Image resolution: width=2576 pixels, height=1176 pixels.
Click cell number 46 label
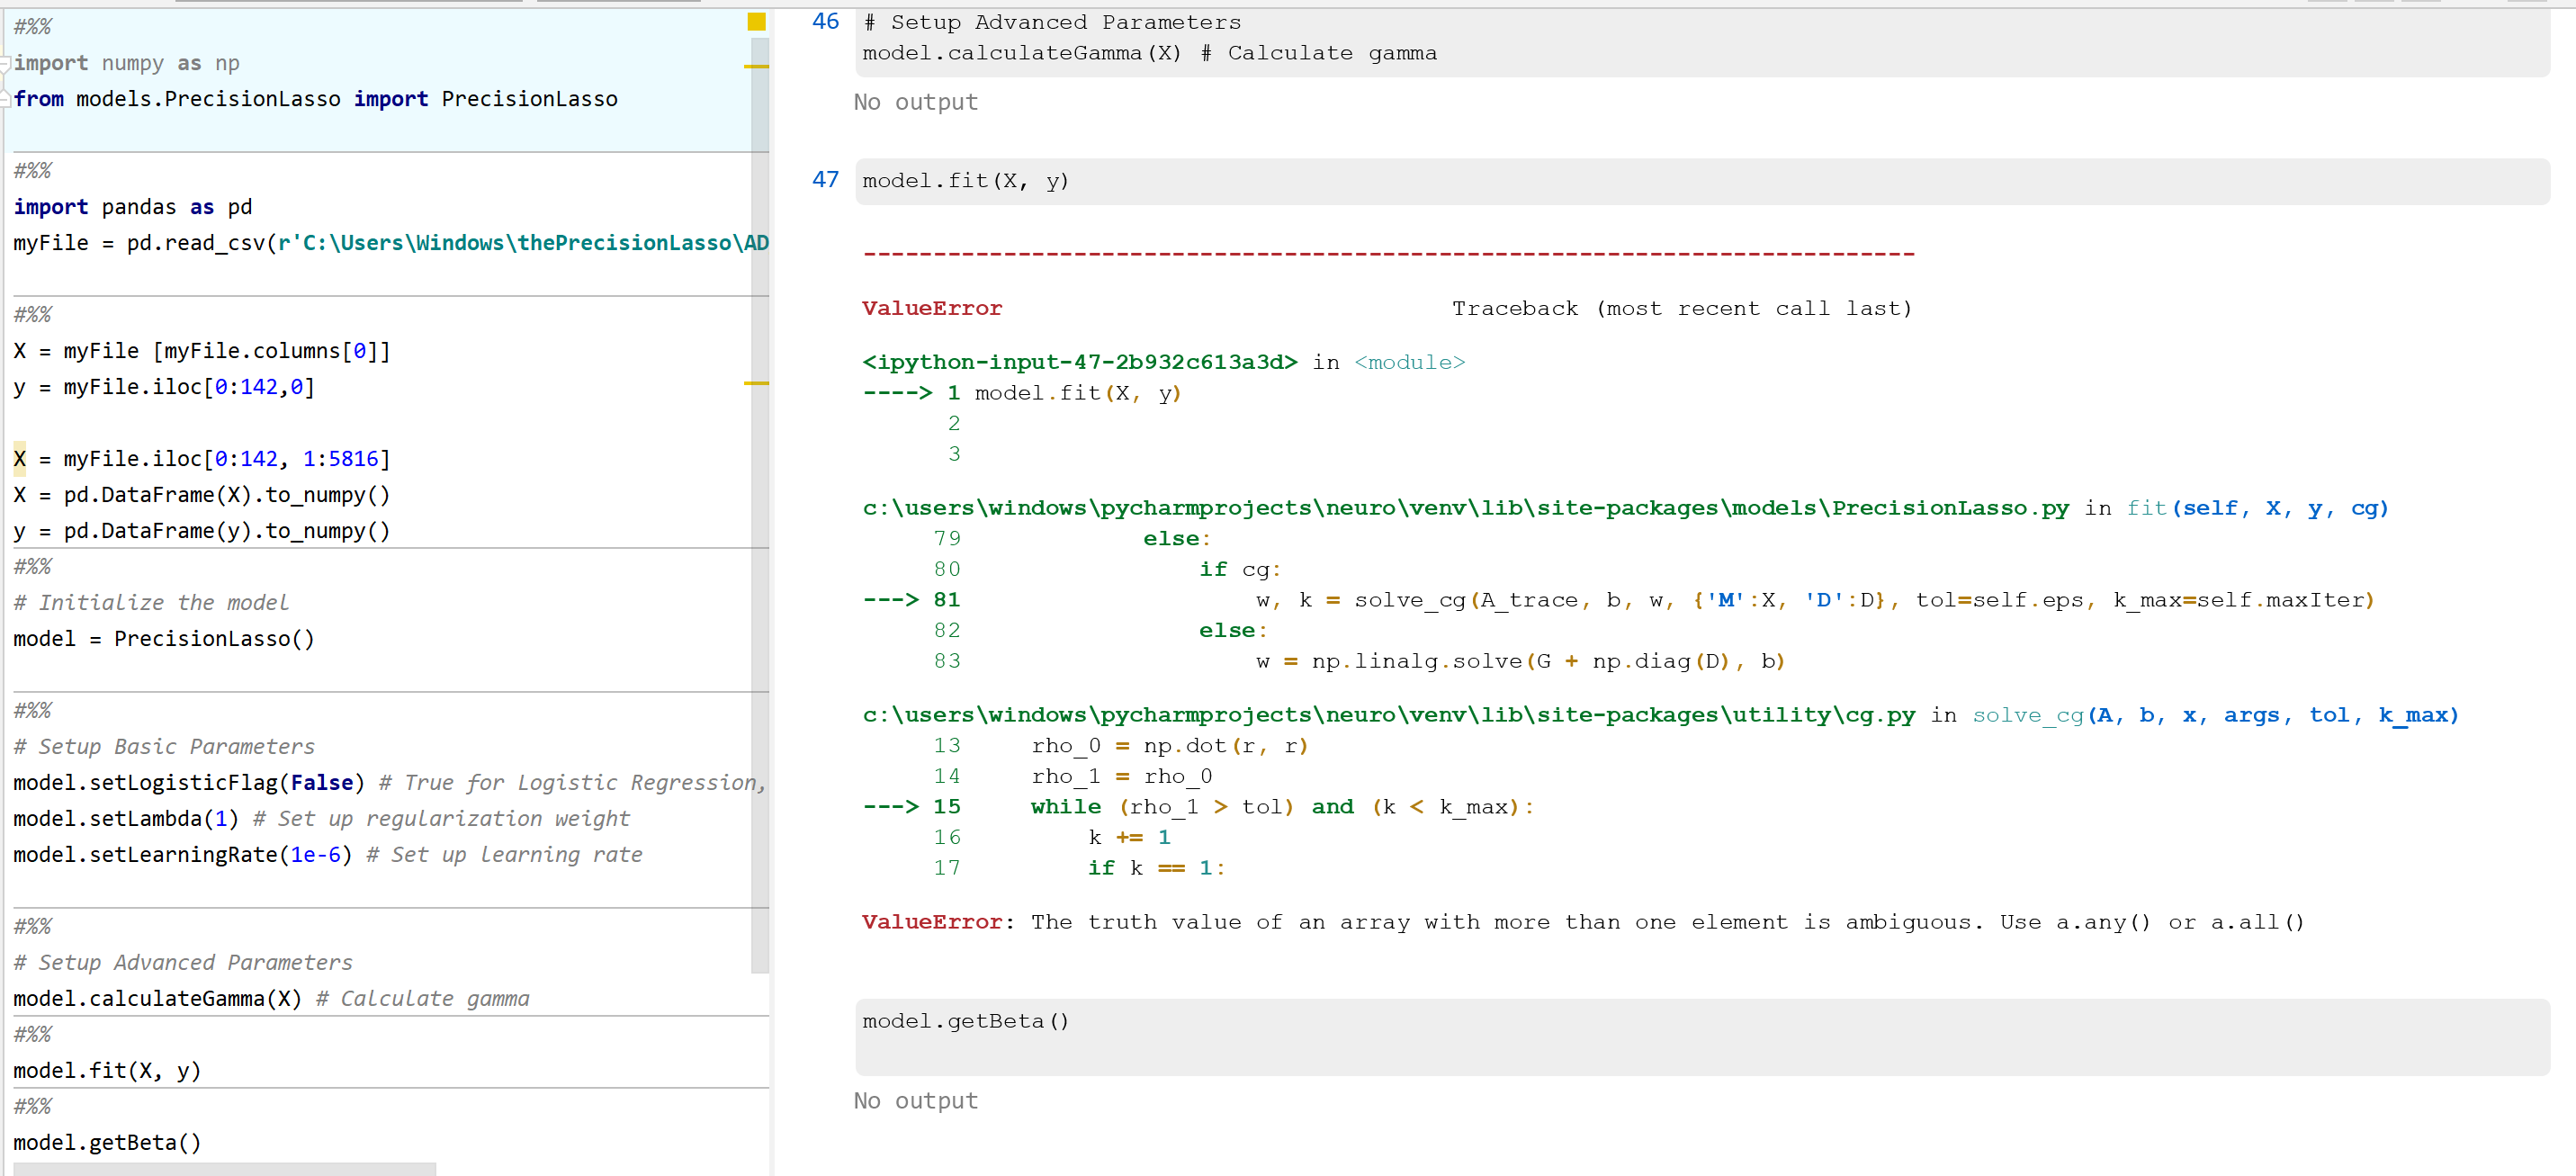click(825, 22)
